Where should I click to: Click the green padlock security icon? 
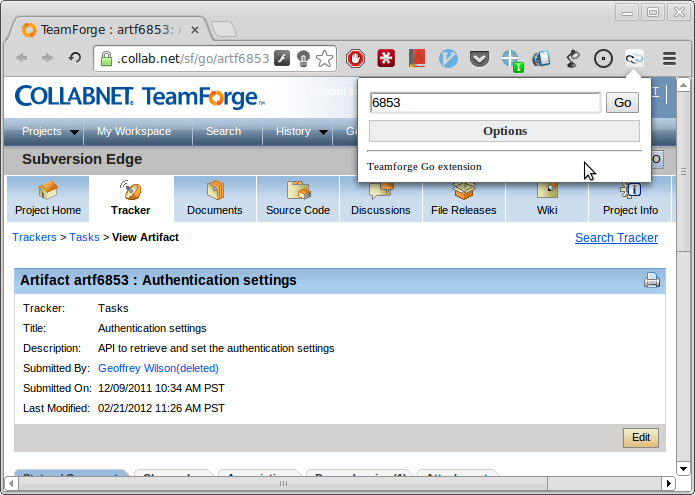pos(106,58)
